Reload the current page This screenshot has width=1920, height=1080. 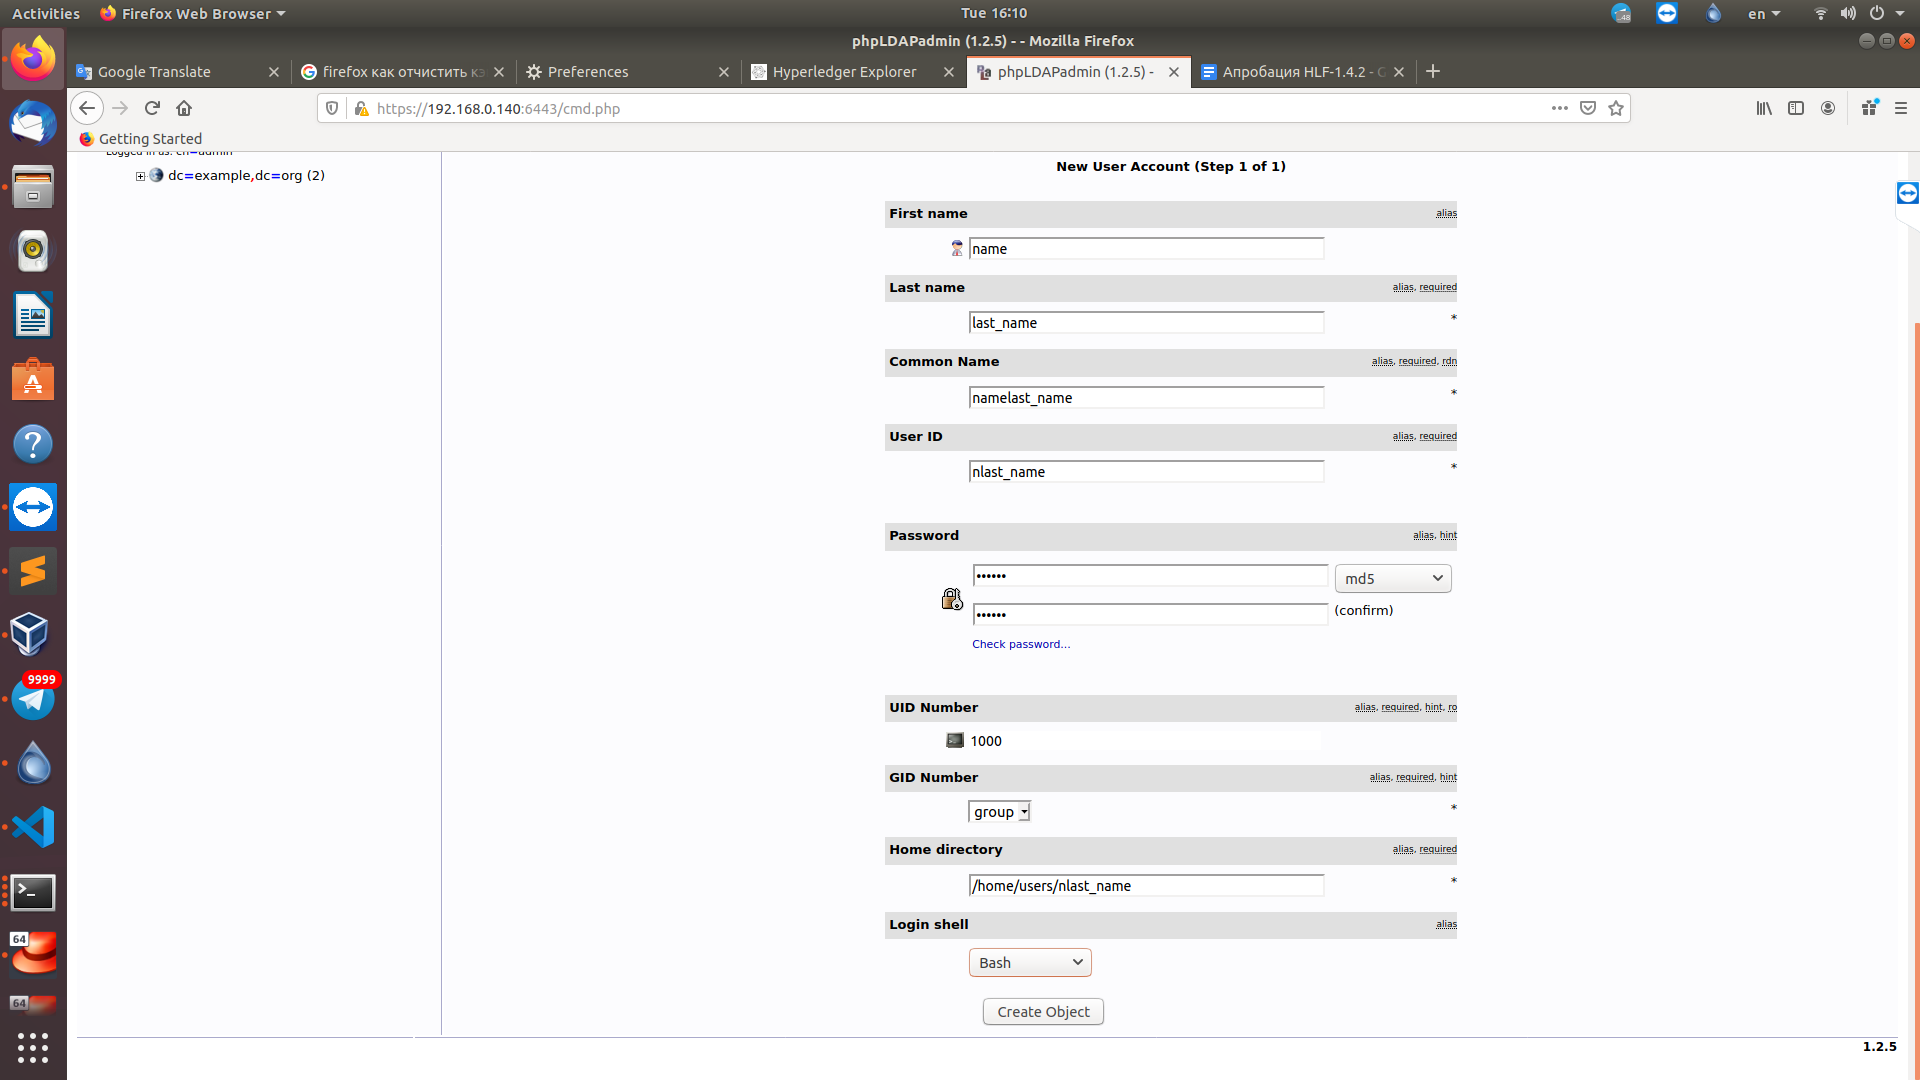[152, 108]
